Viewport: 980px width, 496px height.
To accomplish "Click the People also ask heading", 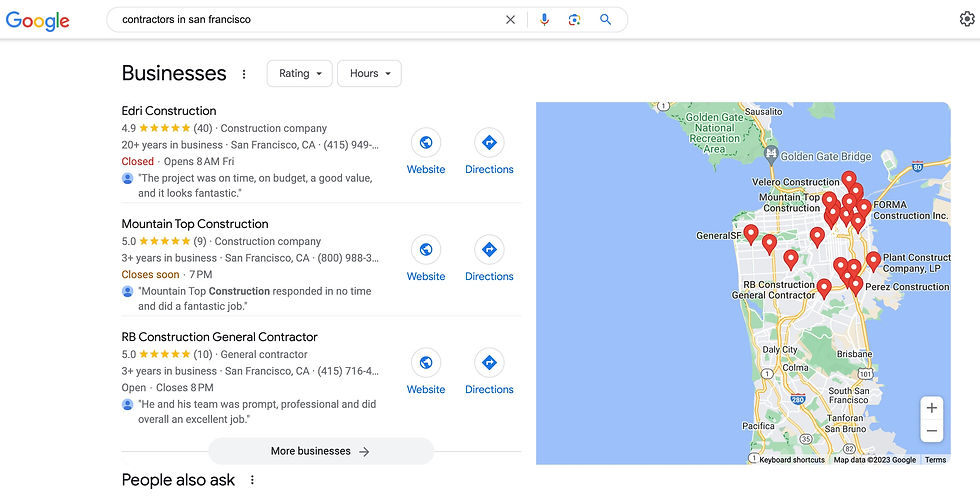I will (178, 480).
